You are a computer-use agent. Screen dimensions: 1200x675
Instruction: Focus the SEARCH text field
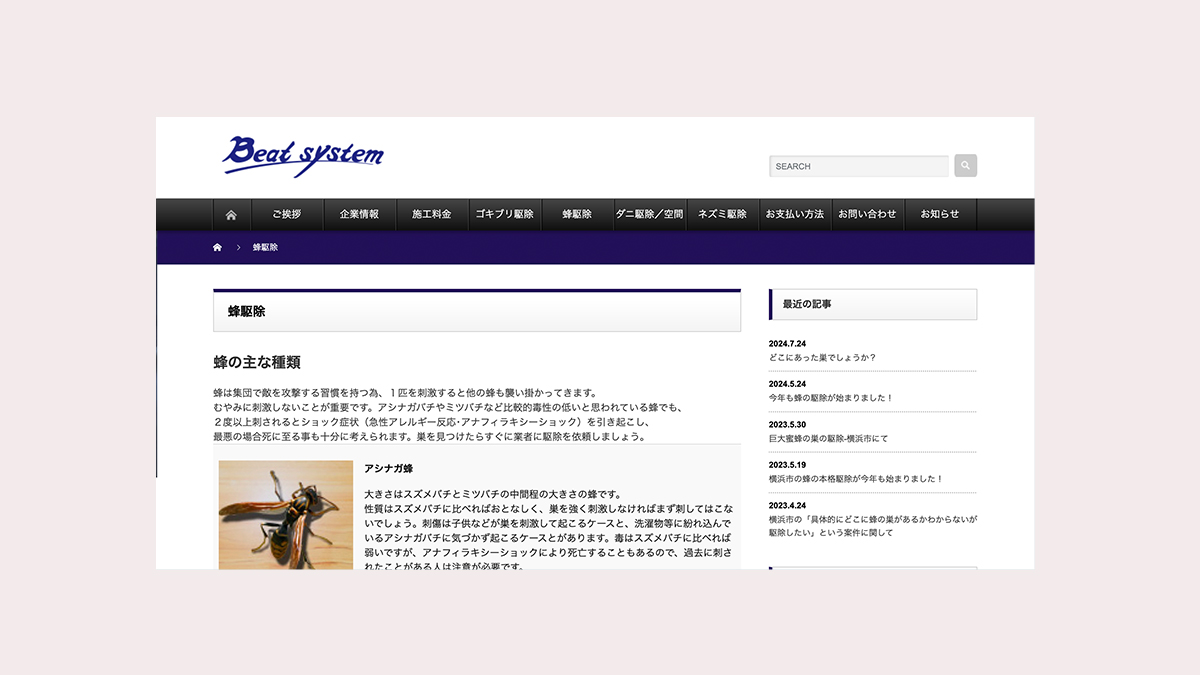coord(858,166)
